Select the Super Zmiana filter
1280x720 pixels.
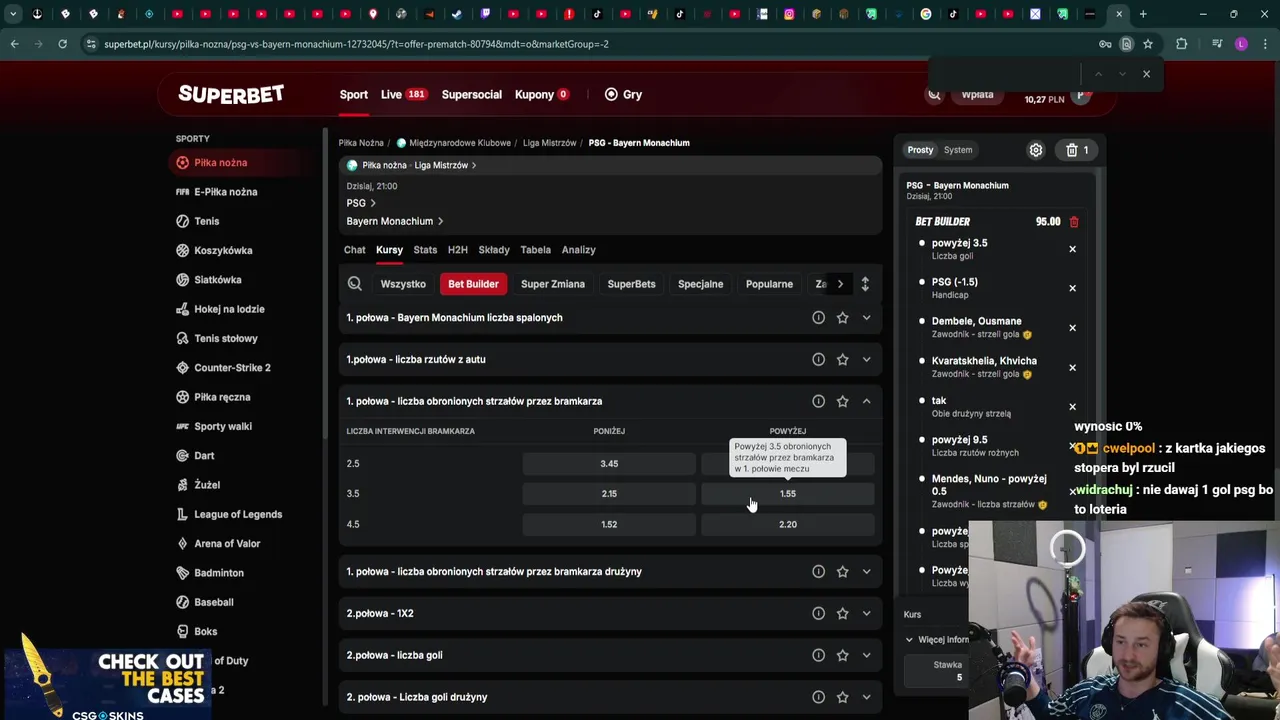click(x=553, y=284)
